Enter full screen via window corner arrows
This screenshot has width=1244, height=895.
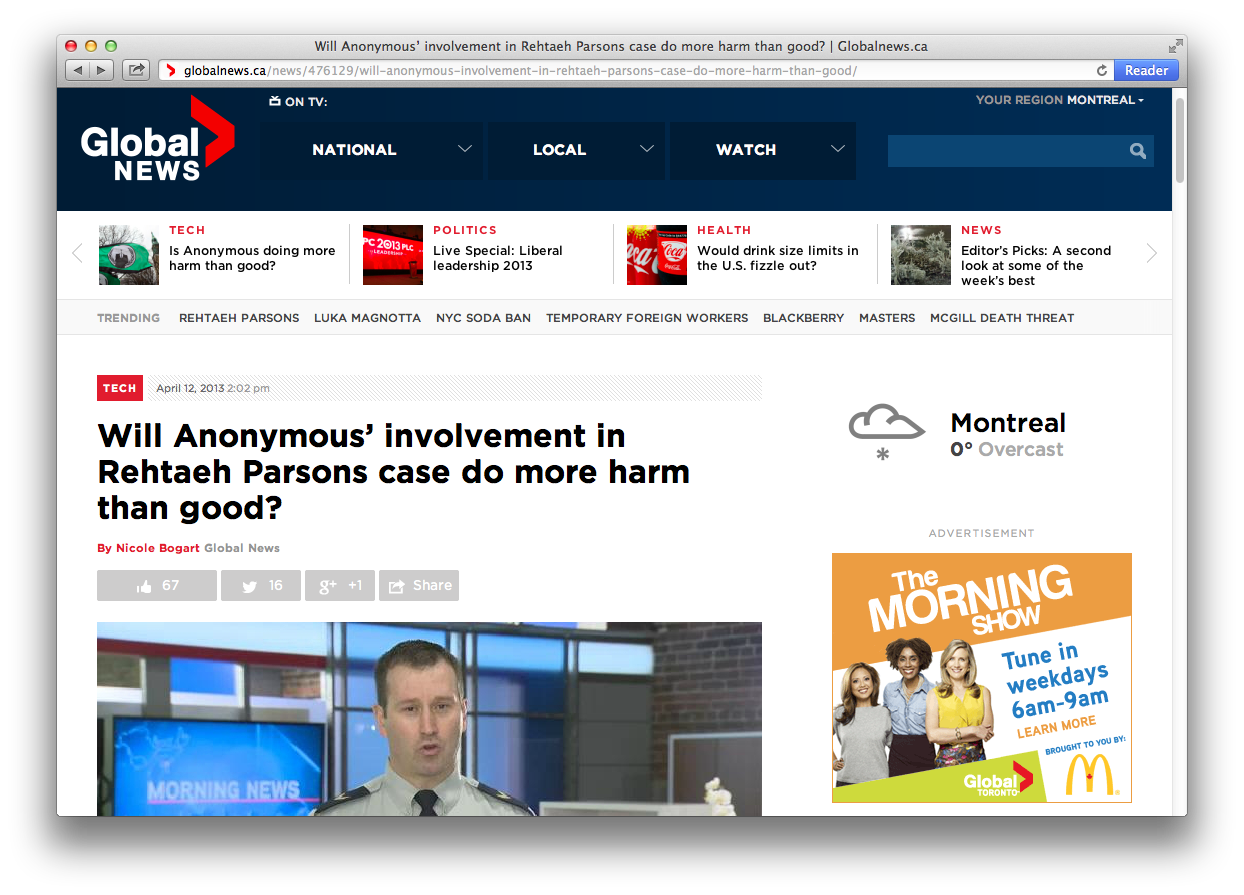point(1175,46)
